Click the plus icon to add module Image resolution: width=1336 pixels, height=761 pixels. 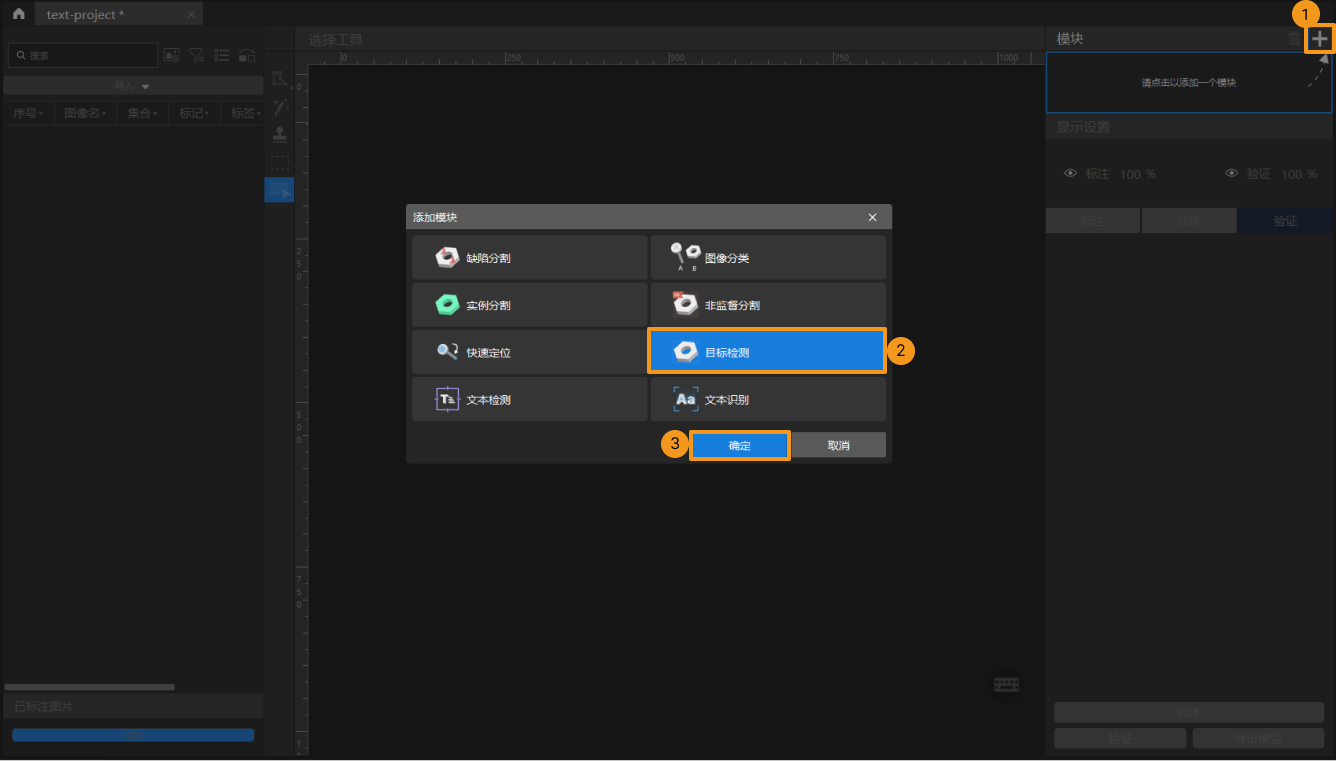(1320, 39)
